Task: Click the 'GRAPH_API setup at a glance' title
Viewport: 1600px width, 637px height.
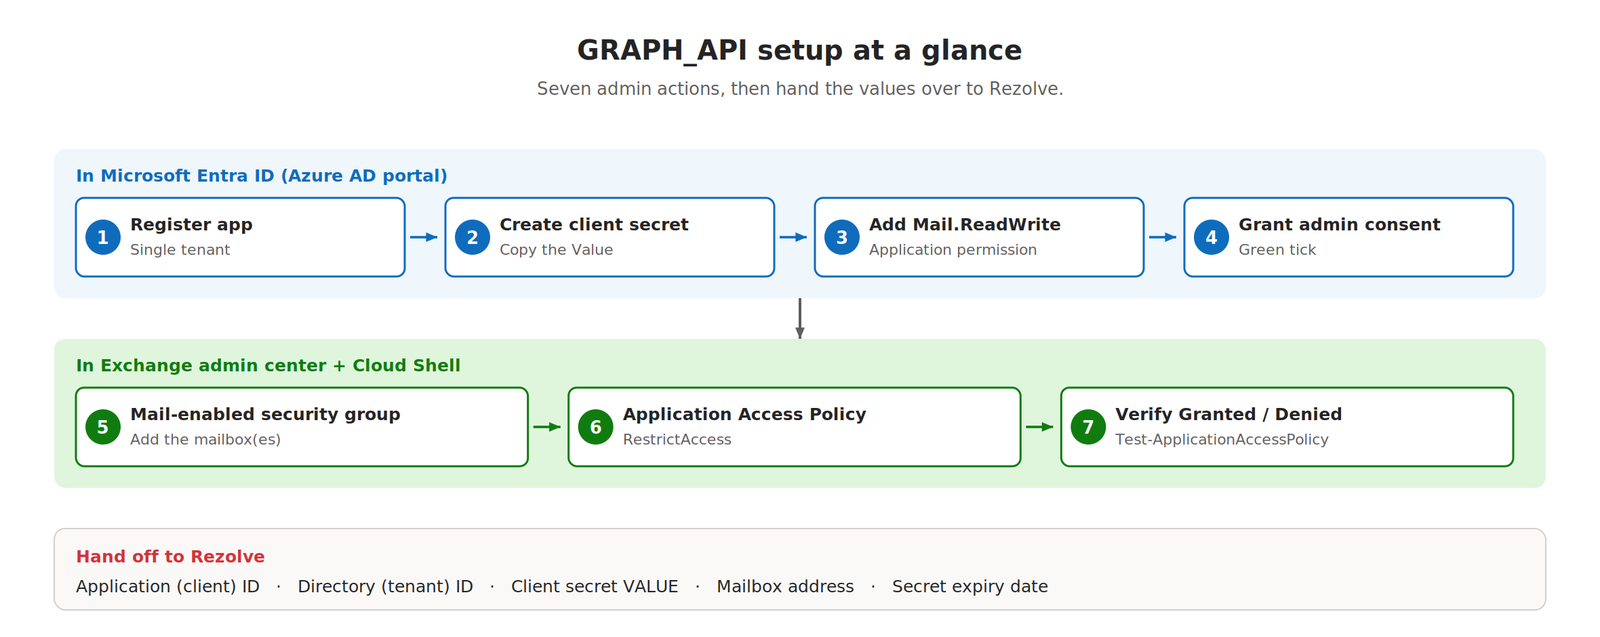Action: [800, 50]
